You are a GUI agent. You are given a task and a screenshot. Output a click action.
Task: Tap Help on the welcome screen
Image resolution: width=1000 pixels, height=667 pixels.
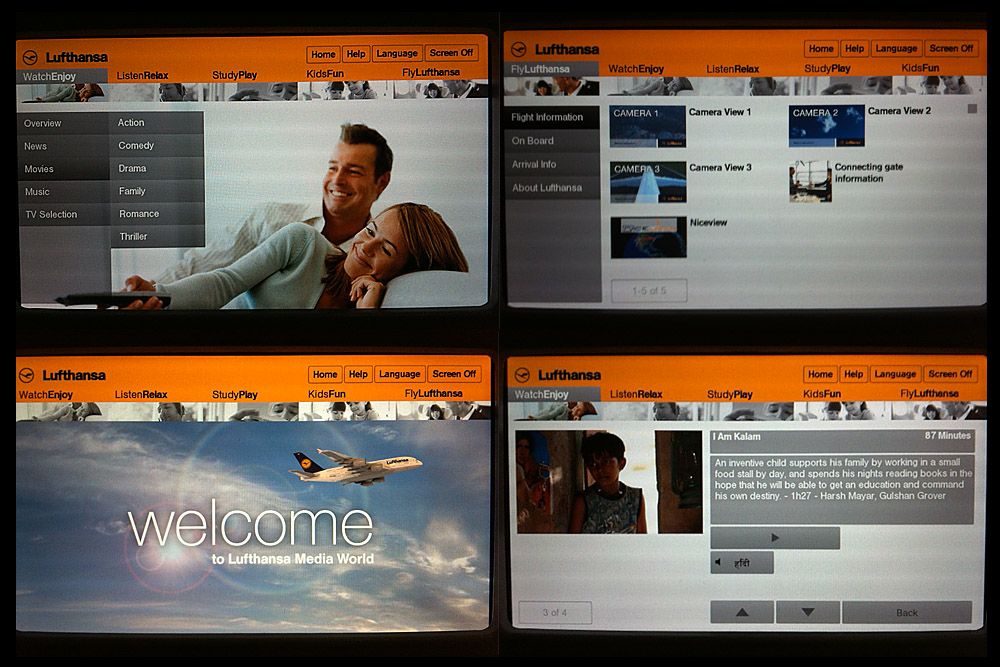tap(358, 374)
